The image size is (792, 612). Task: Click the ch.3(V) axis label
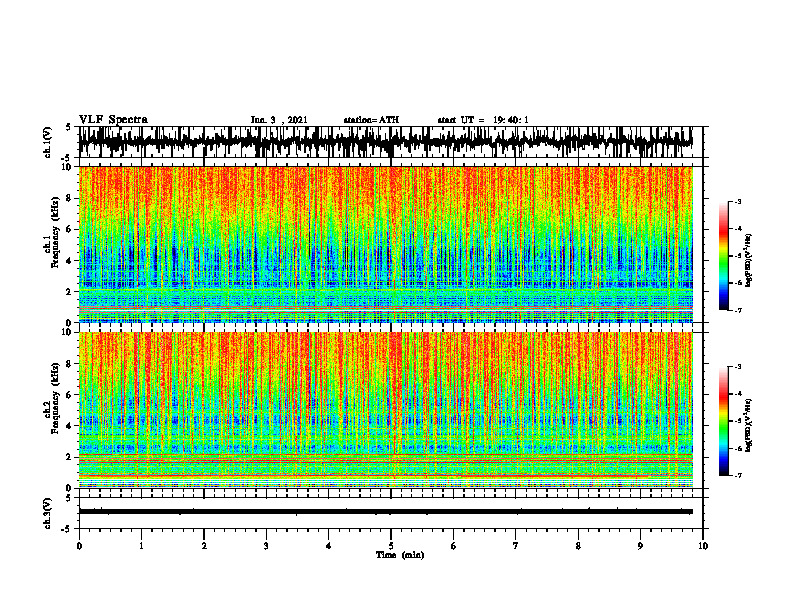[48, 513]
